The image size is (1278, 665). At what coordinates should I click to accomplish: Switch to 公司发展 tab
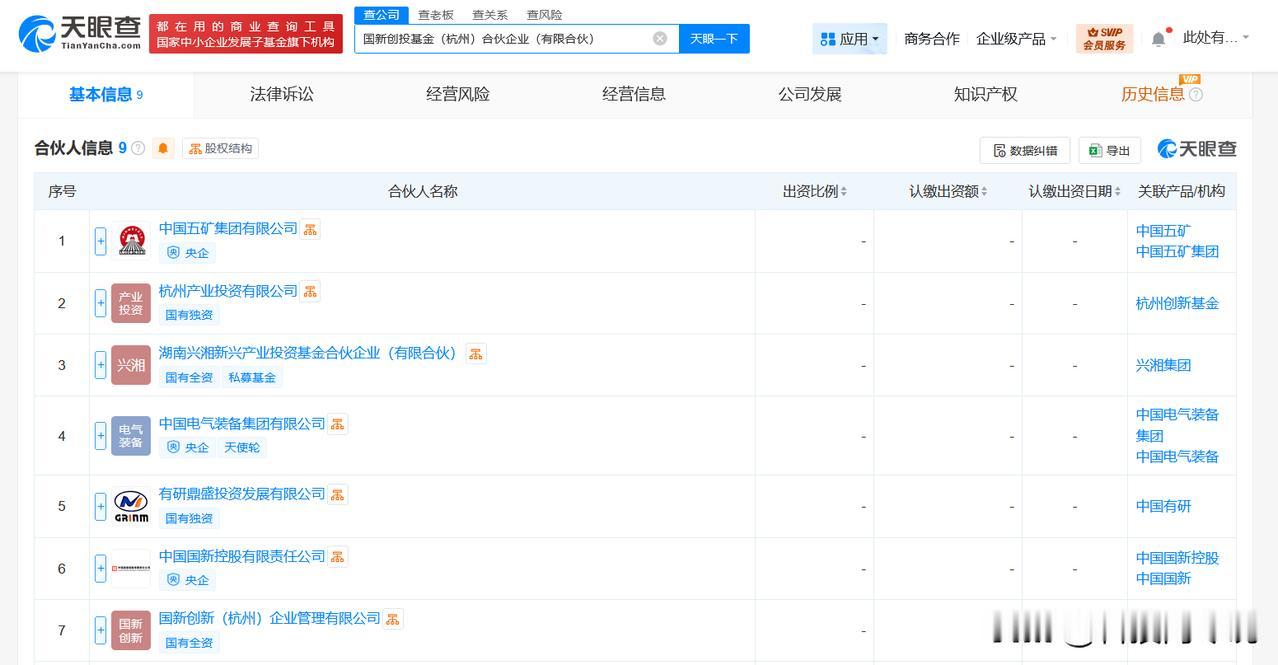pos(810,94)
